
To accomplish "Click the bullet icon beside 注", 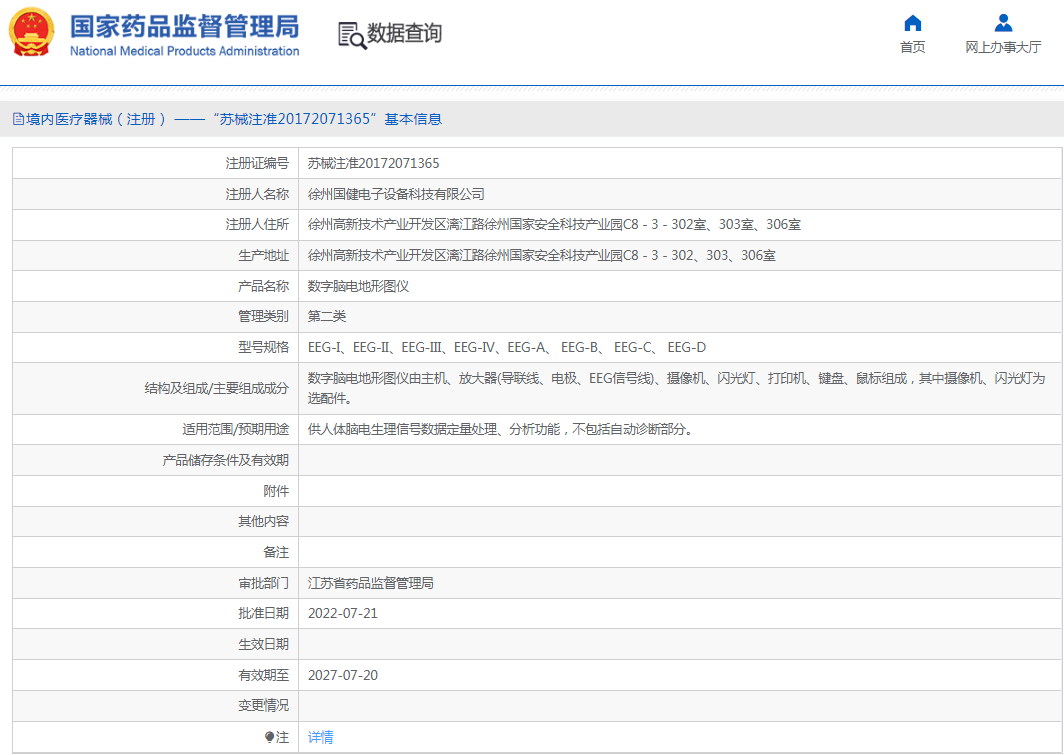I will 269,737.
